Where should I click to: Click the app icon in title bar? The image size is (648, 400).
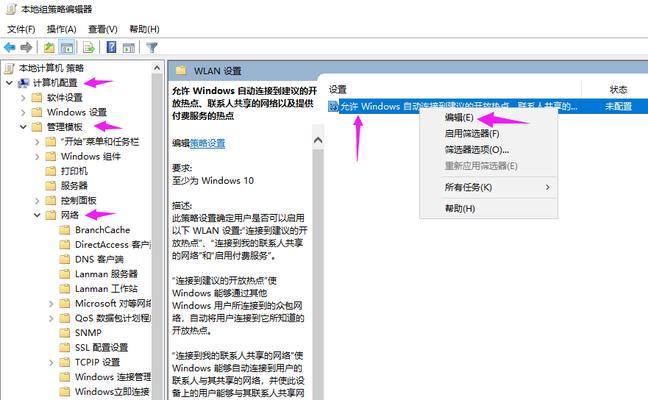tap(11, 9)
